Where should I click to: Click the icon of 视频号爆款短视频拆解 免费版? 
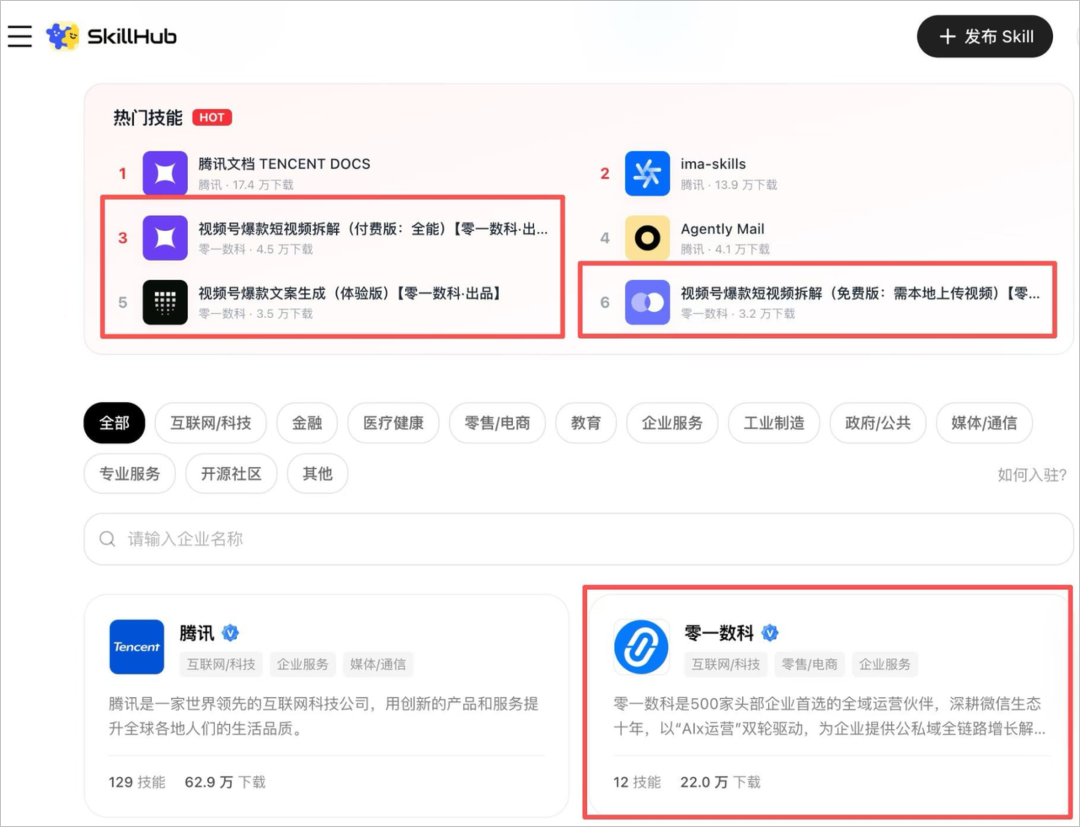pyautogui.click(x=647, y=302)
